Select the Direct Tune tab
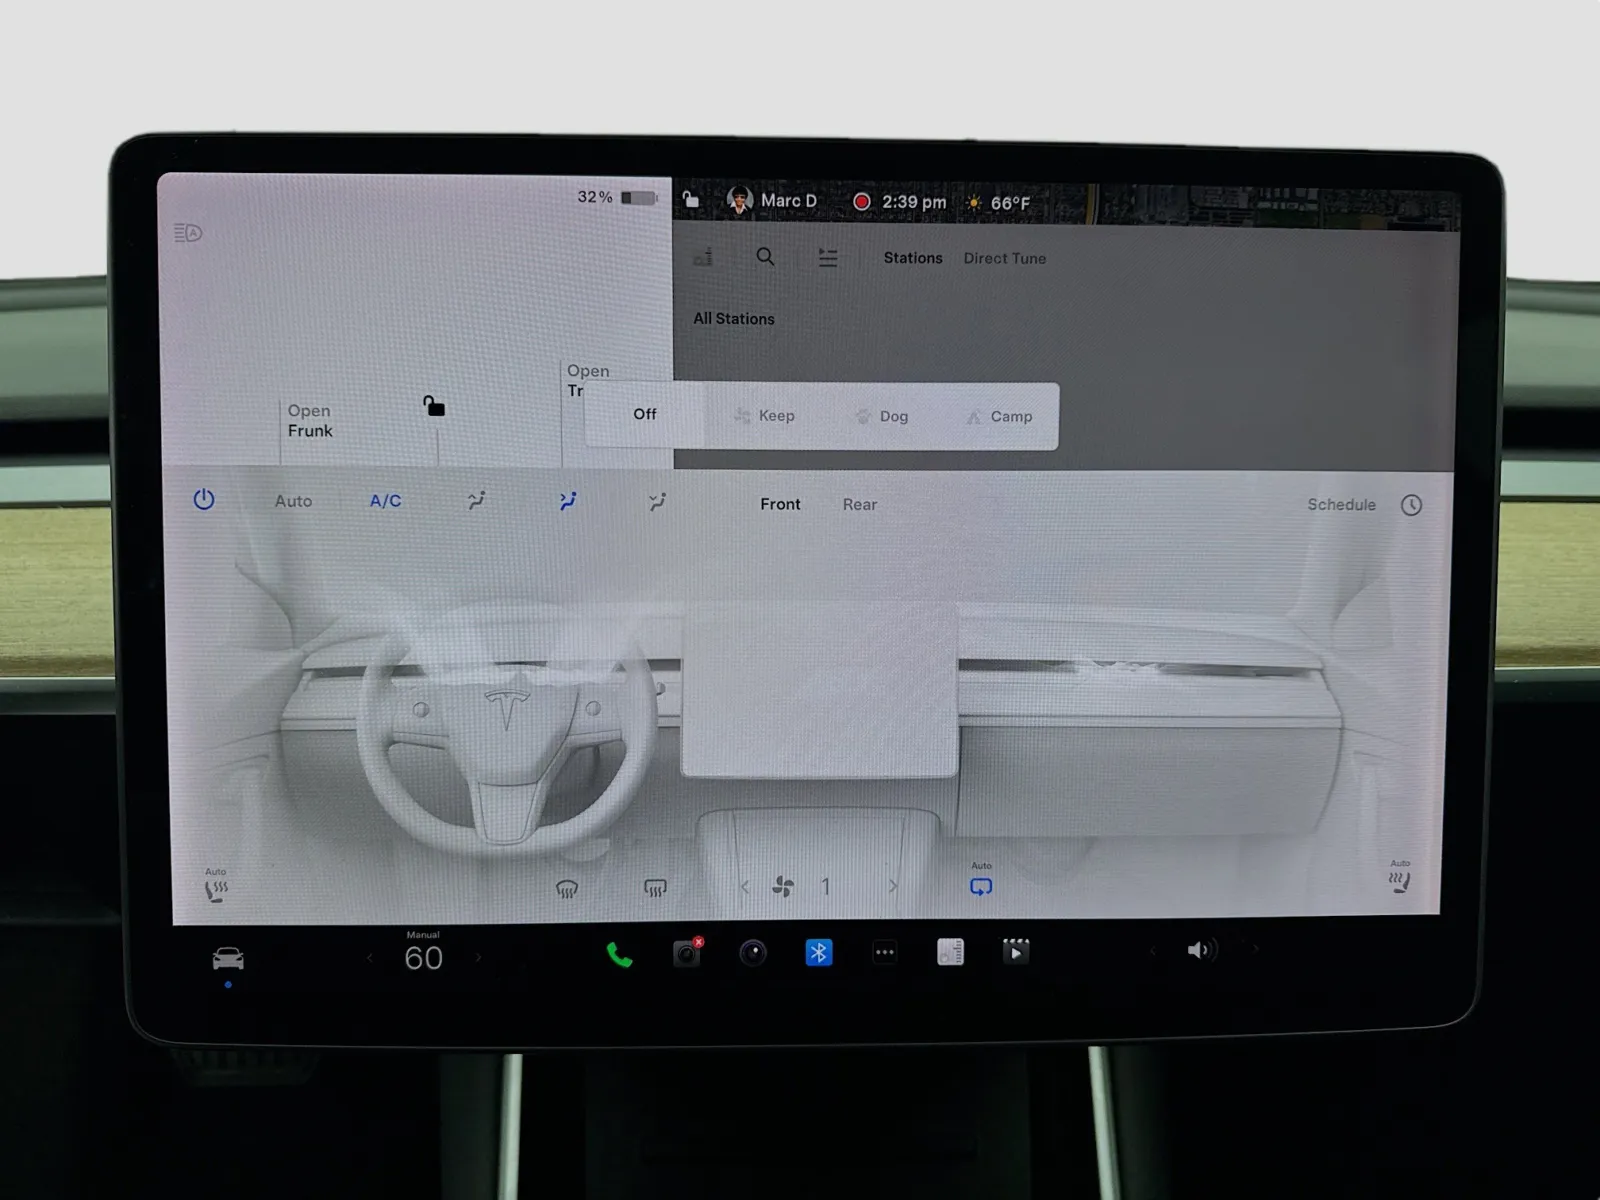 click(x=1004, y=258)
